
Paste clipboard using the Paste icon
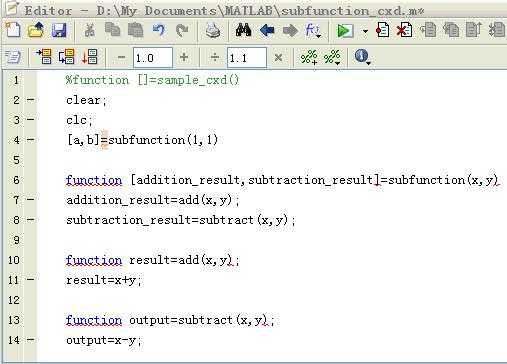135,30
